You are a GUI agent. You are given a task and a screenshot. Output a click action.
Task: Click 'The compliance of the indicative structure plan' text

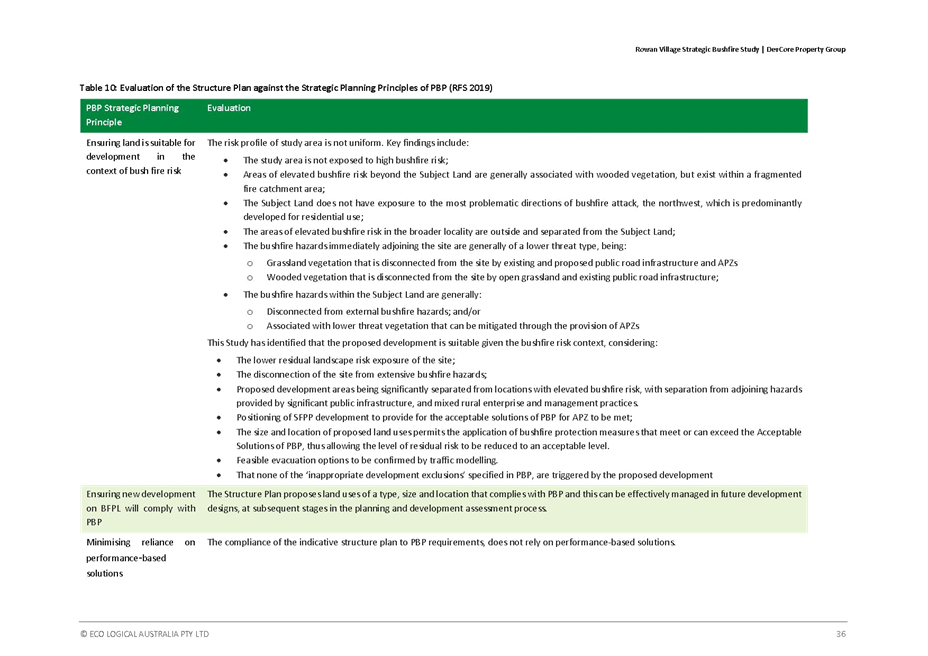pyautogui.click(x=441, y=542)
